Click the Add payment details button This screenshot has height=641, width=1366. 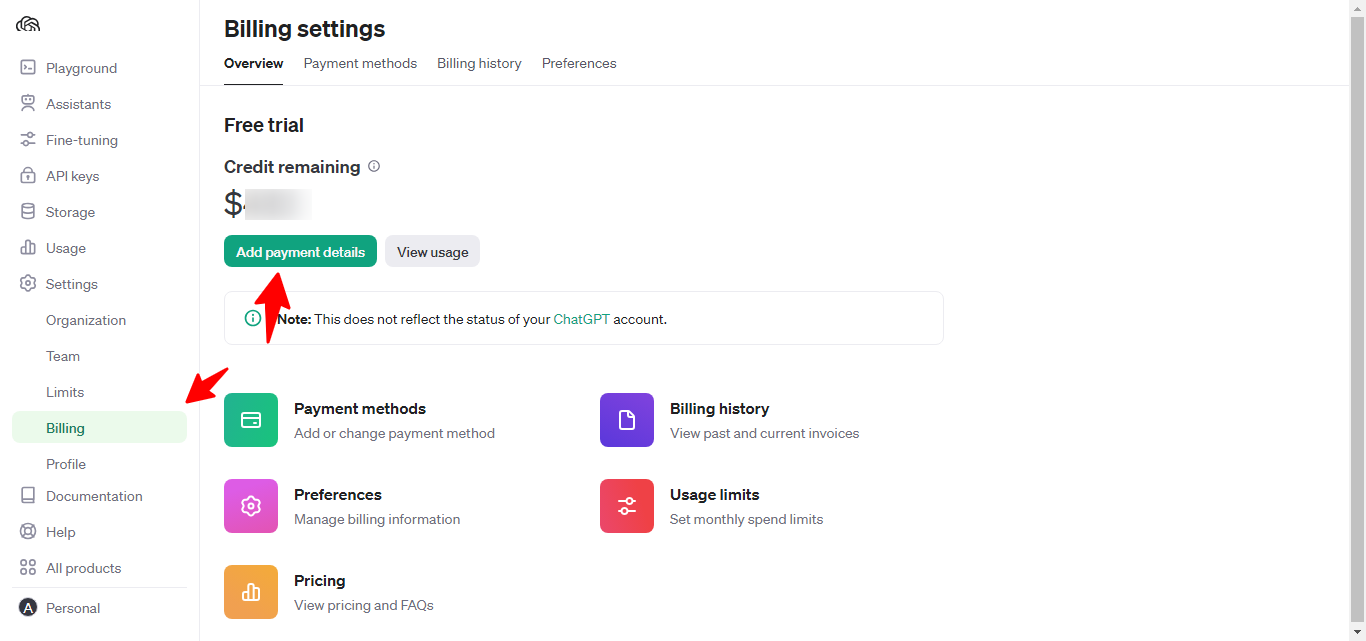click(x=300, y=252)
